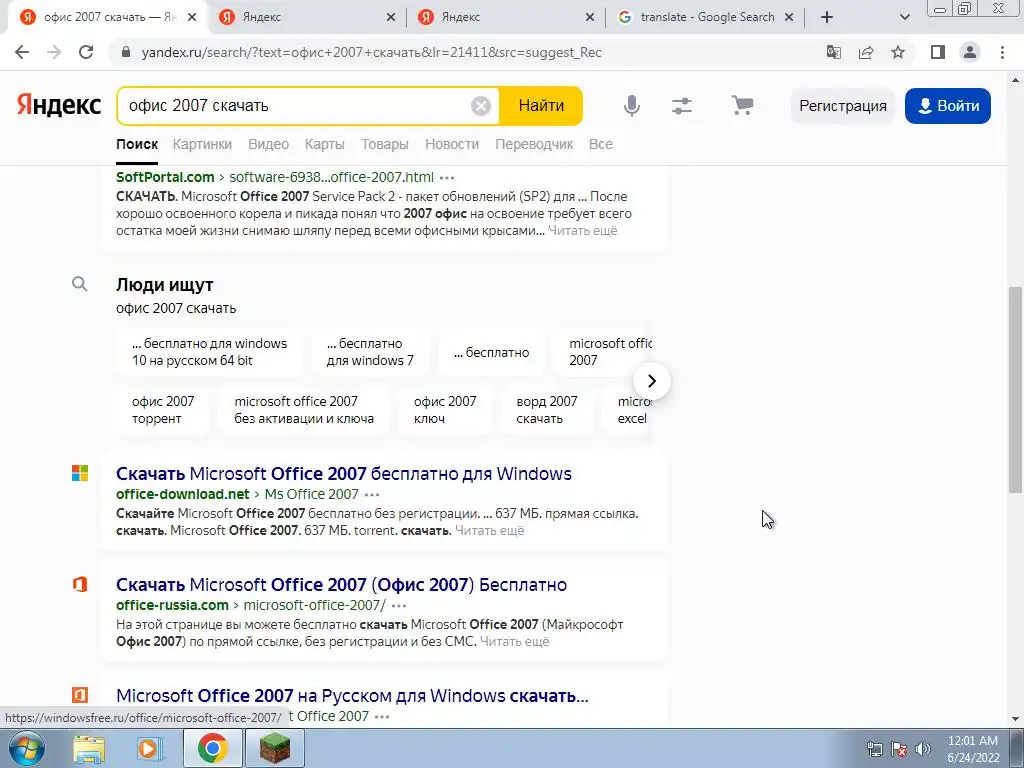Viewport: 1024px width, 768px height.
Task: Open the Все services tab
Action: (x=601, y=144)
